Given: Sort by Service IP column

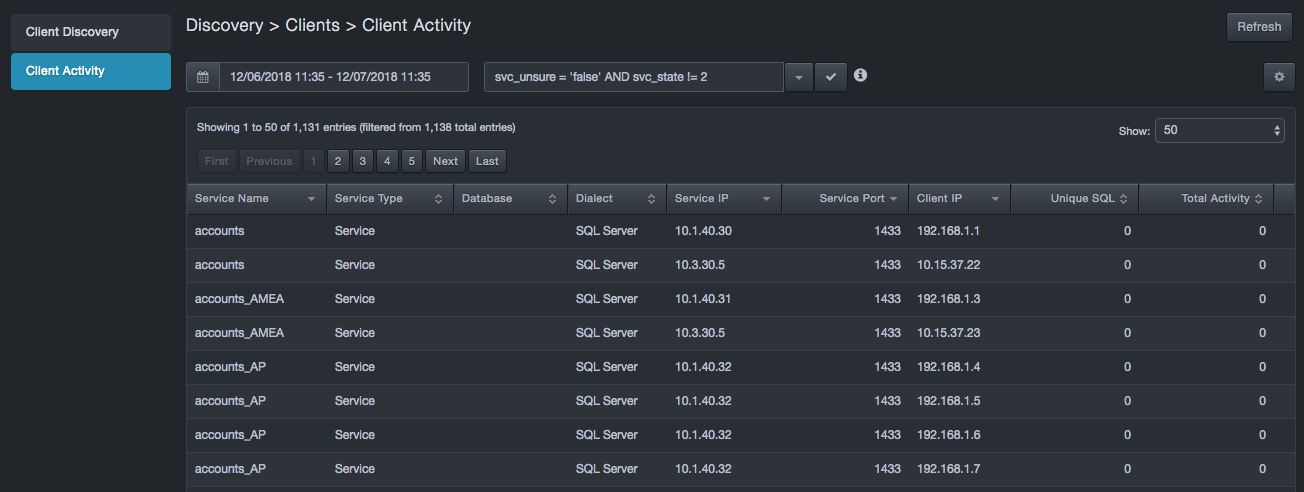Looking at the screenshot, I should coord(724,198).
